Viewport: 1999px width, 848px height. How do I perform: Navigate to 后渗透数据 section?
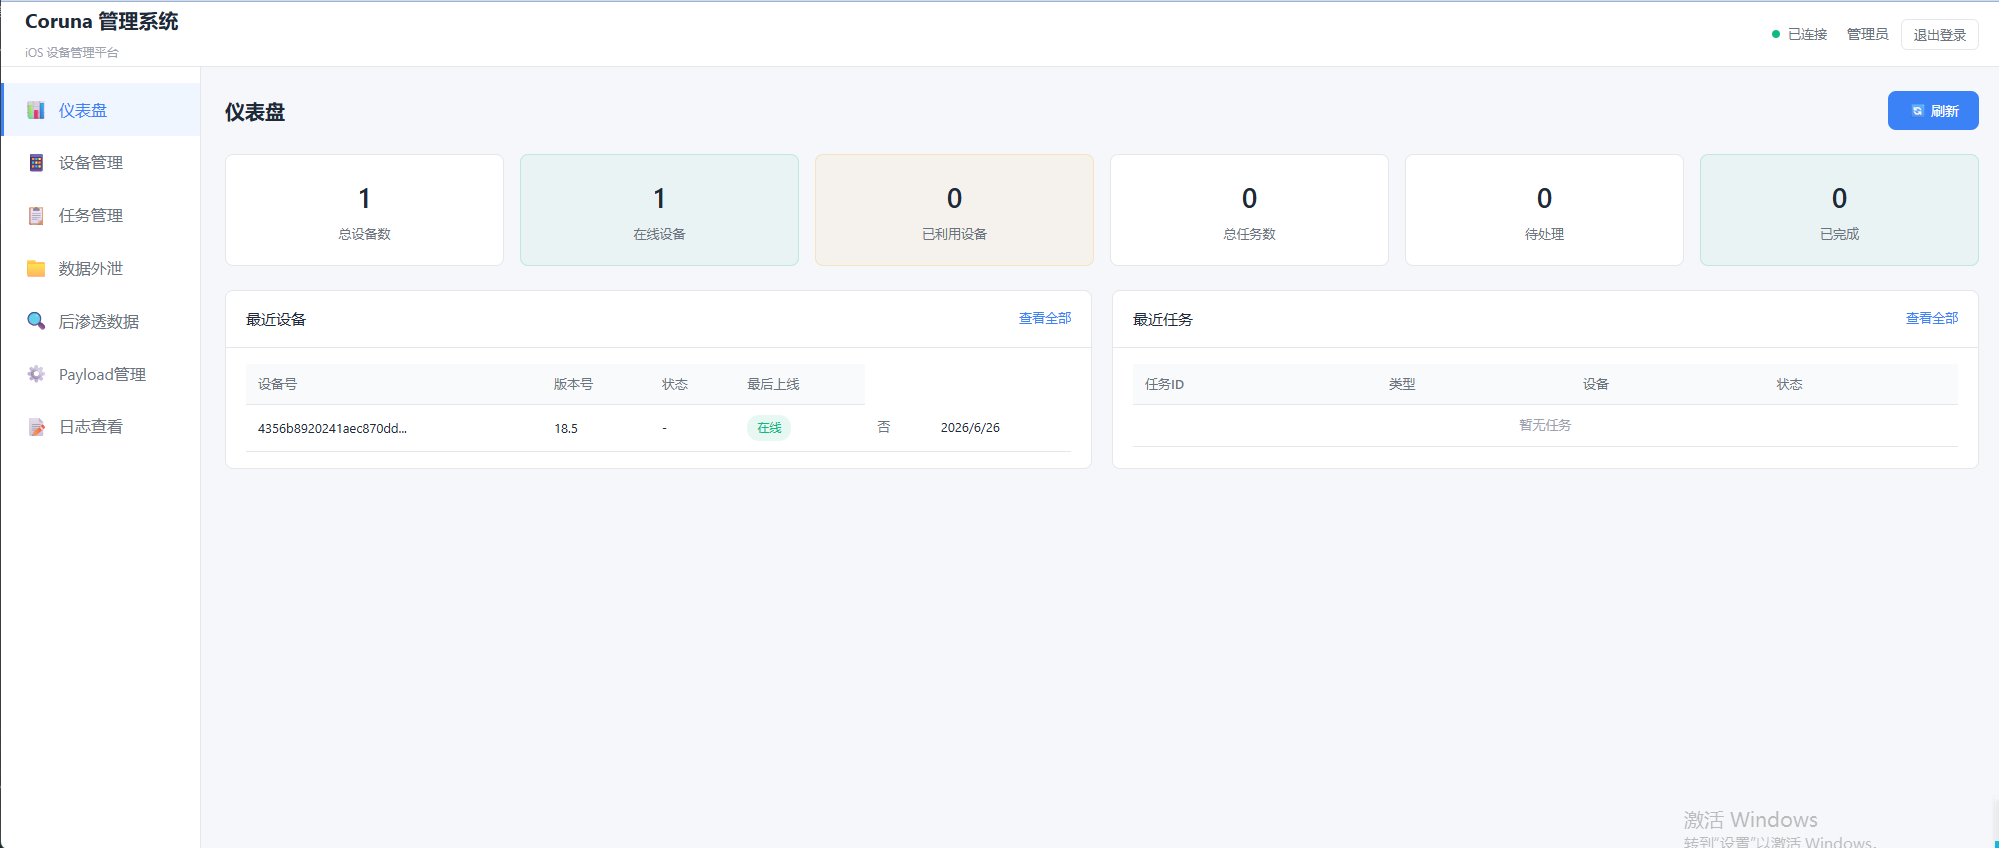click(101, 321)
